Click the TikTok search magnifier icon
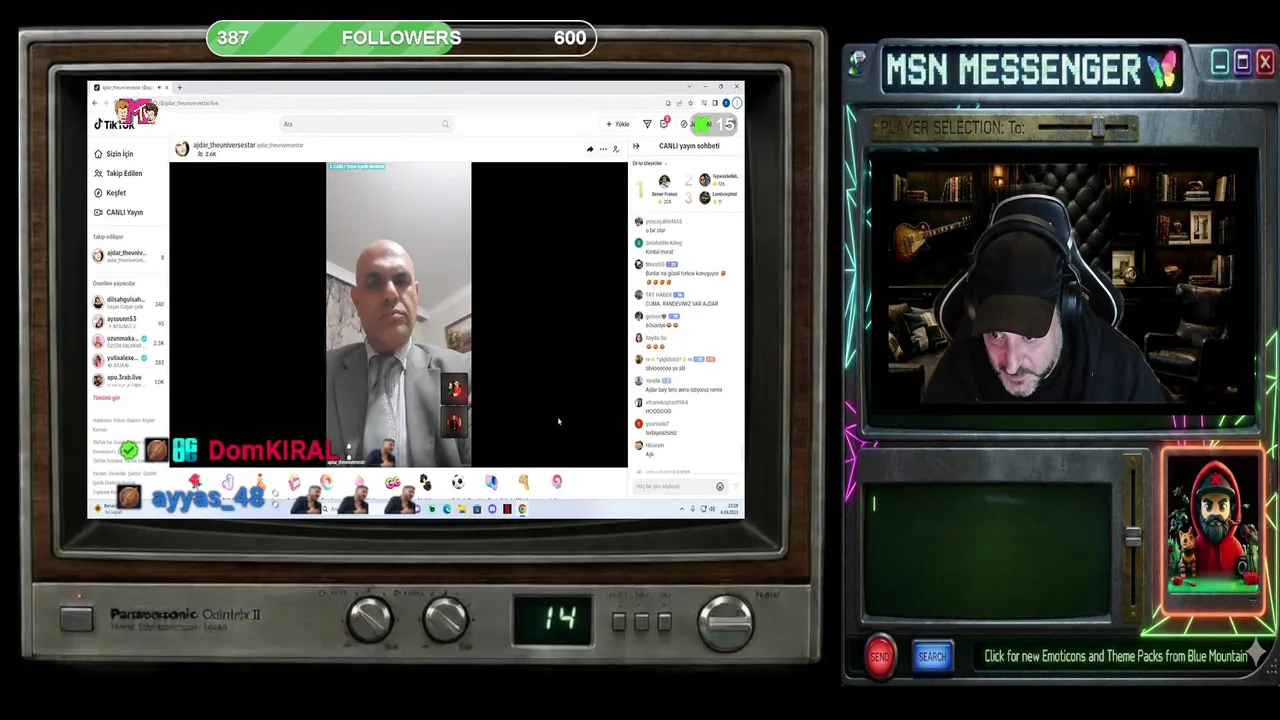 pyautogui.click(x=445, y=124)
